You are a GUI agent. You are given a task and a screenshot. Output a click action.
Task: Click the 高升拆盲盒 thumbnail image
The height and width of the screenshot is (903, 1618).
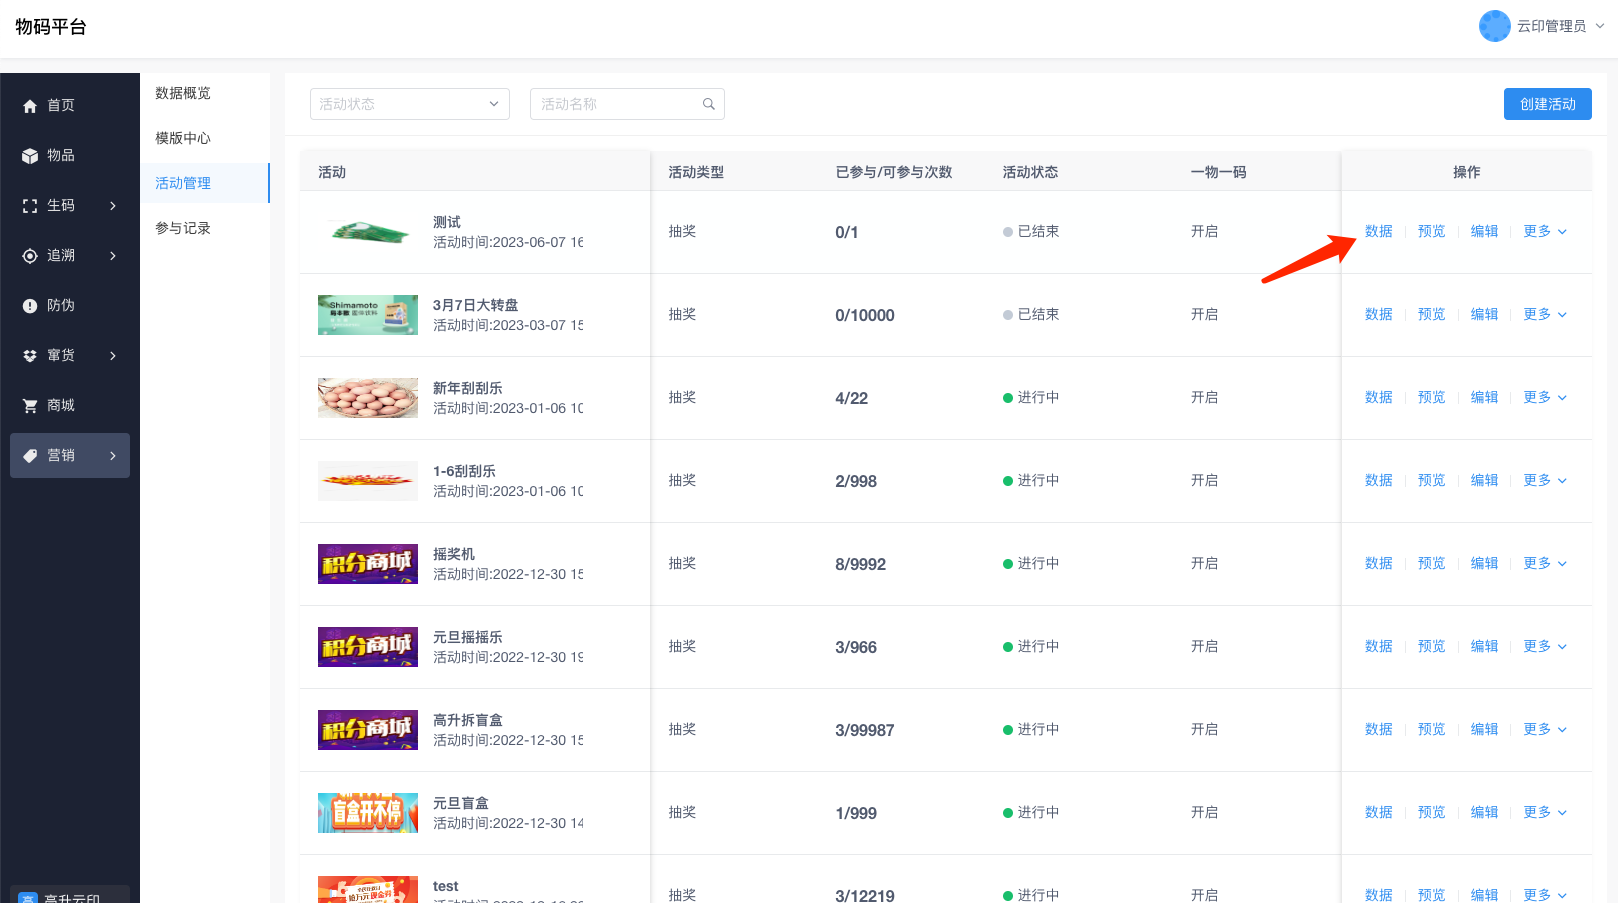click(368, 730)
